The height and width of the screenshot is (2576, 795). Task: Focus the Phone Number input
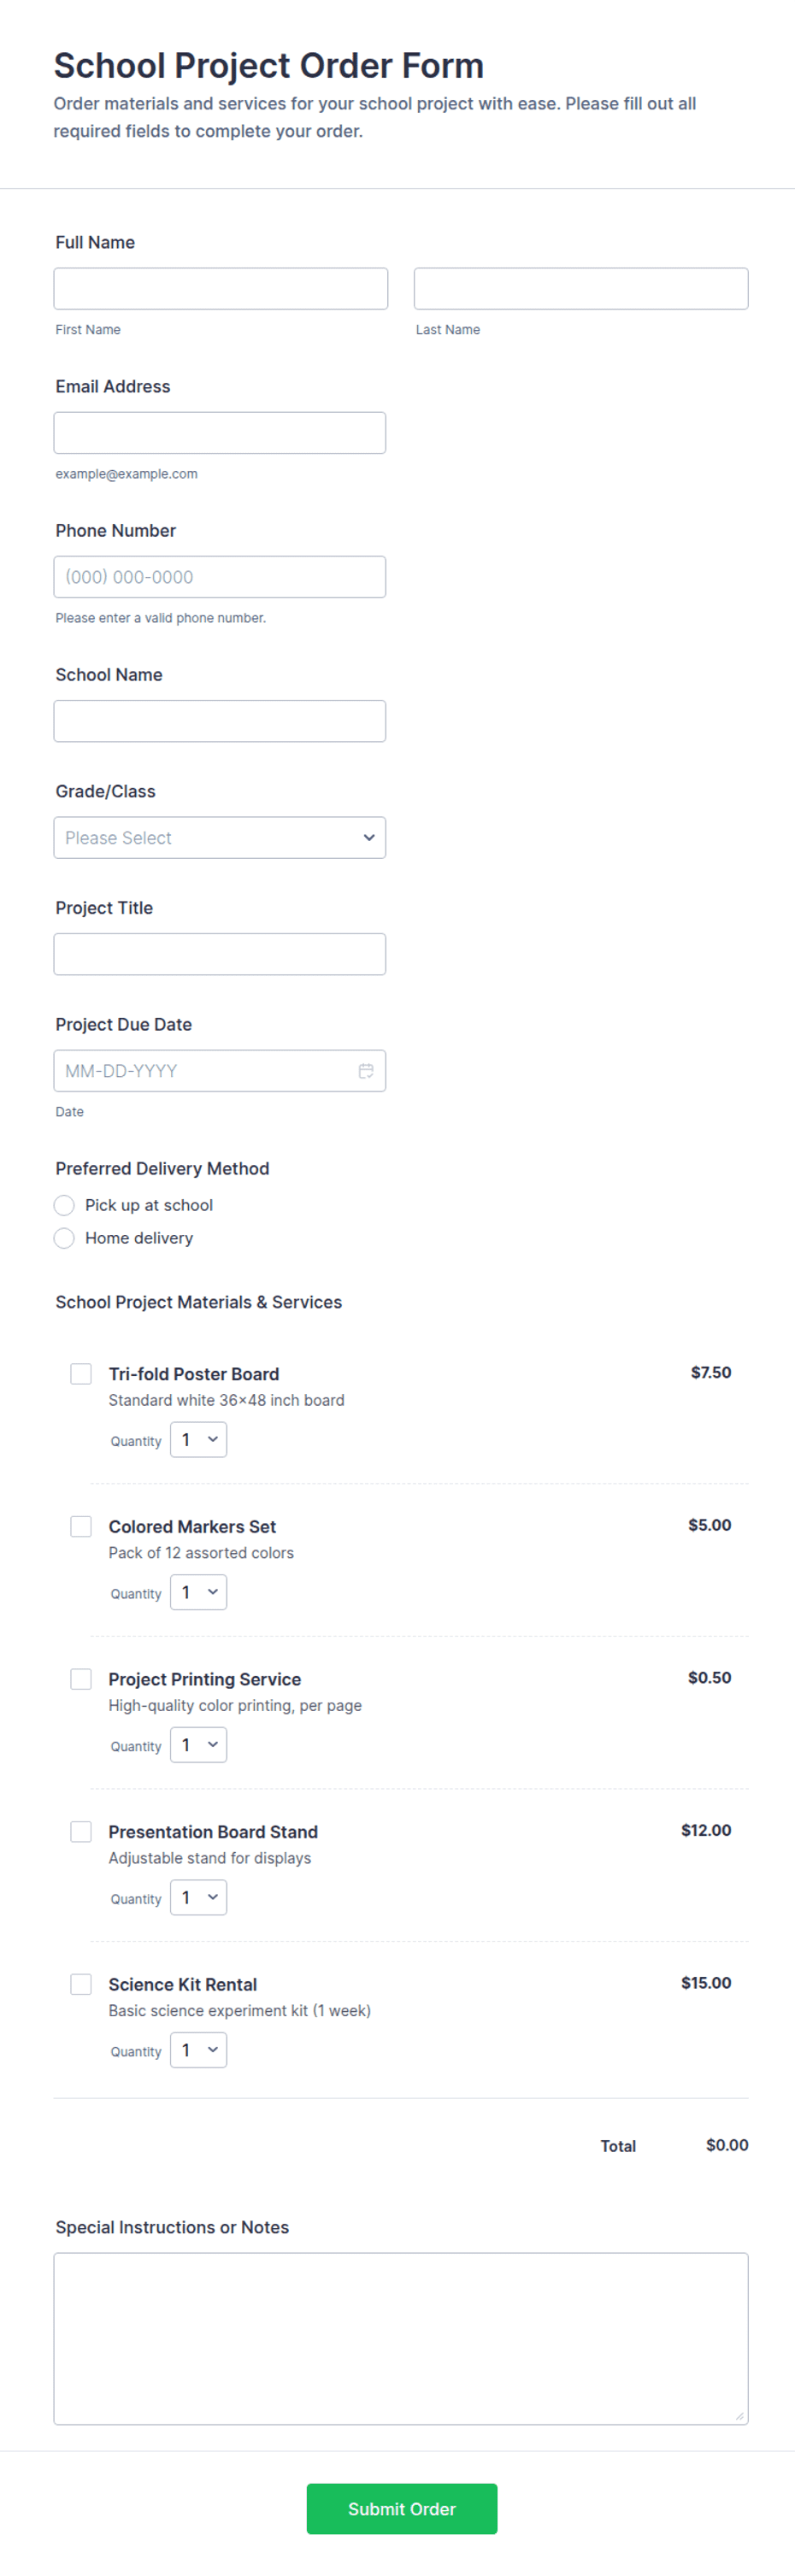[220, 577]
